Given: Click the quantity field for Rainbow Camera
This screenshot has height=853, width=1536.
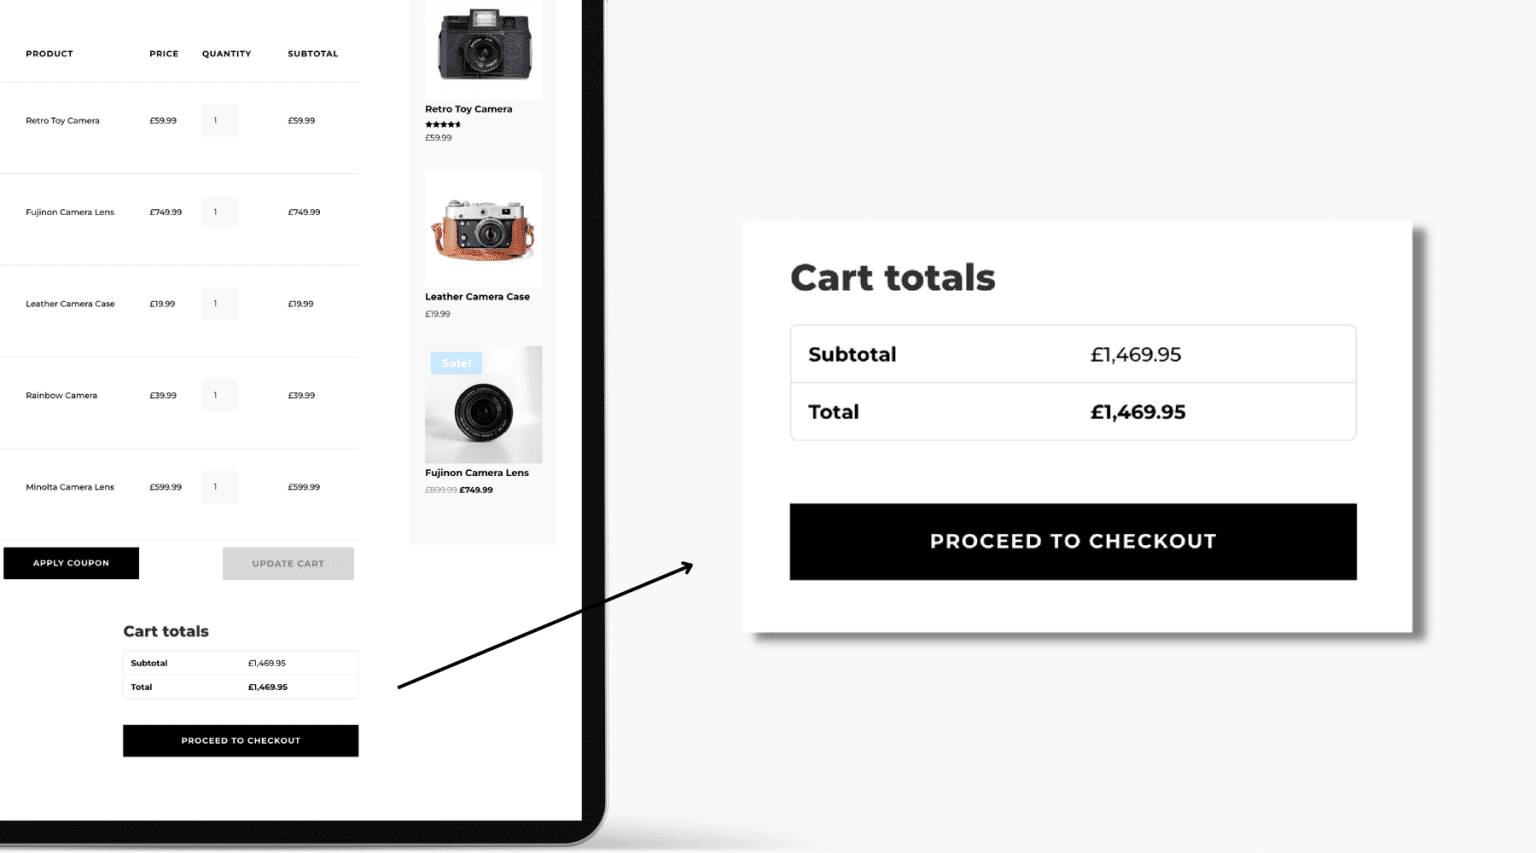Looking at the screenshot, I should tap(219, 395).
